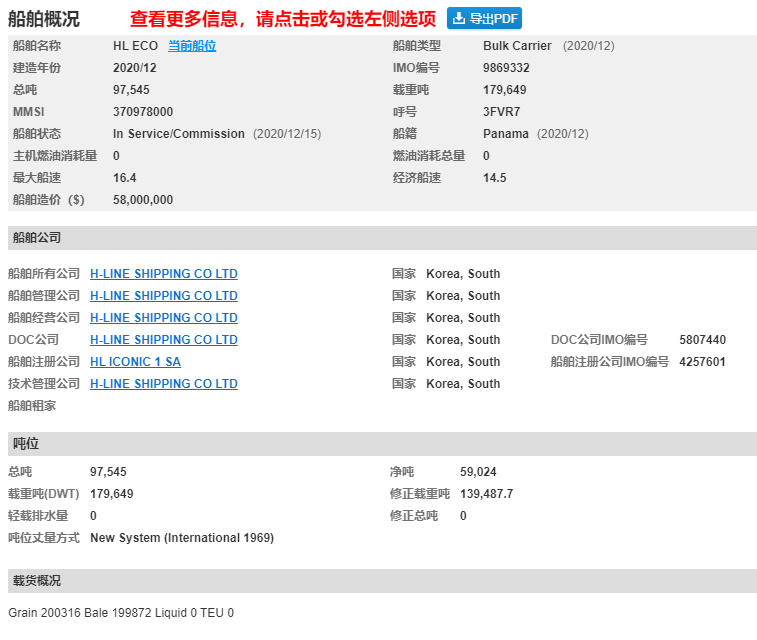Select the red 查看更多信息 notice text
The height and width of the screenshot is (640, 757).
[282, 19]
